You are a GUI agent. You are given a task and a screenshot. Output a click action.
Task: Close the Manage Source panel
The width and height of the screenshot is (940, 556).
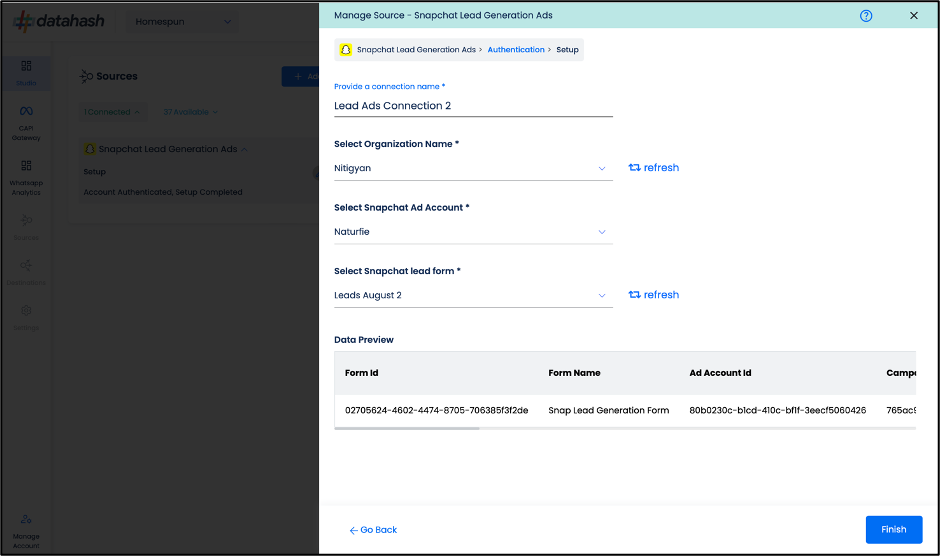pos(914,16)
